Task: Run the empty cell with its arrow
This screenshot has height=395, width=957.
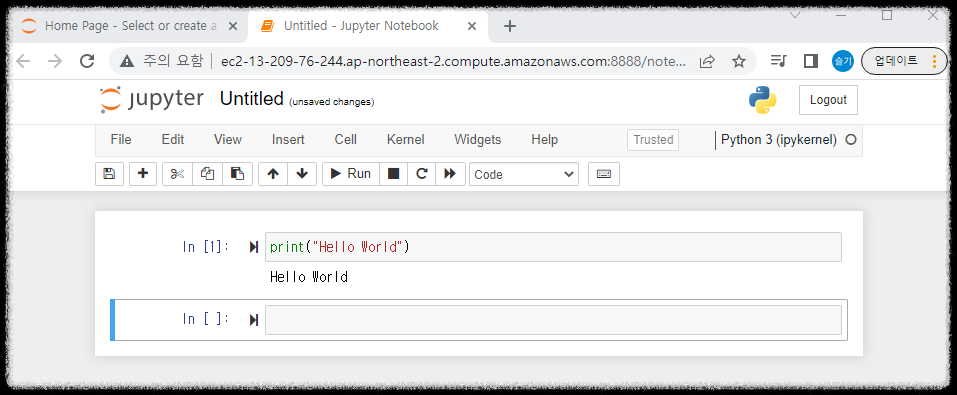Action: (x=254, y=320)
